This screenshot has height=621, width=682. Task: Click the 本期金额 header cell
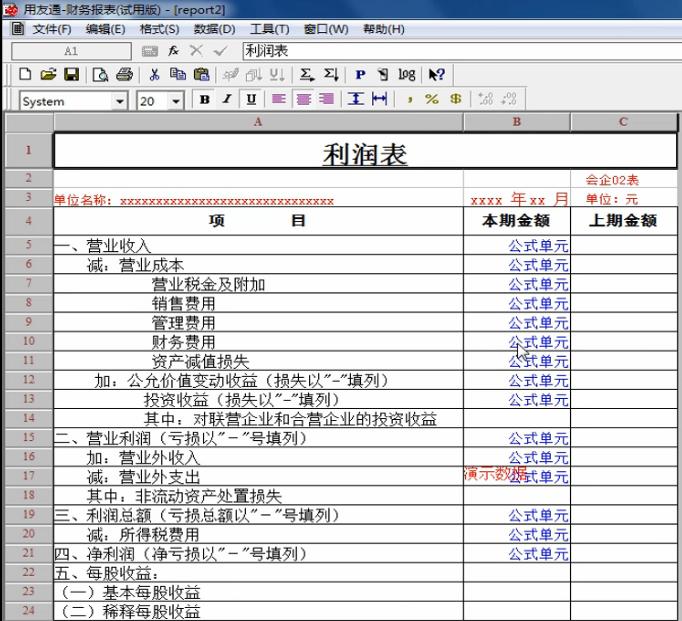pos(517,221)
